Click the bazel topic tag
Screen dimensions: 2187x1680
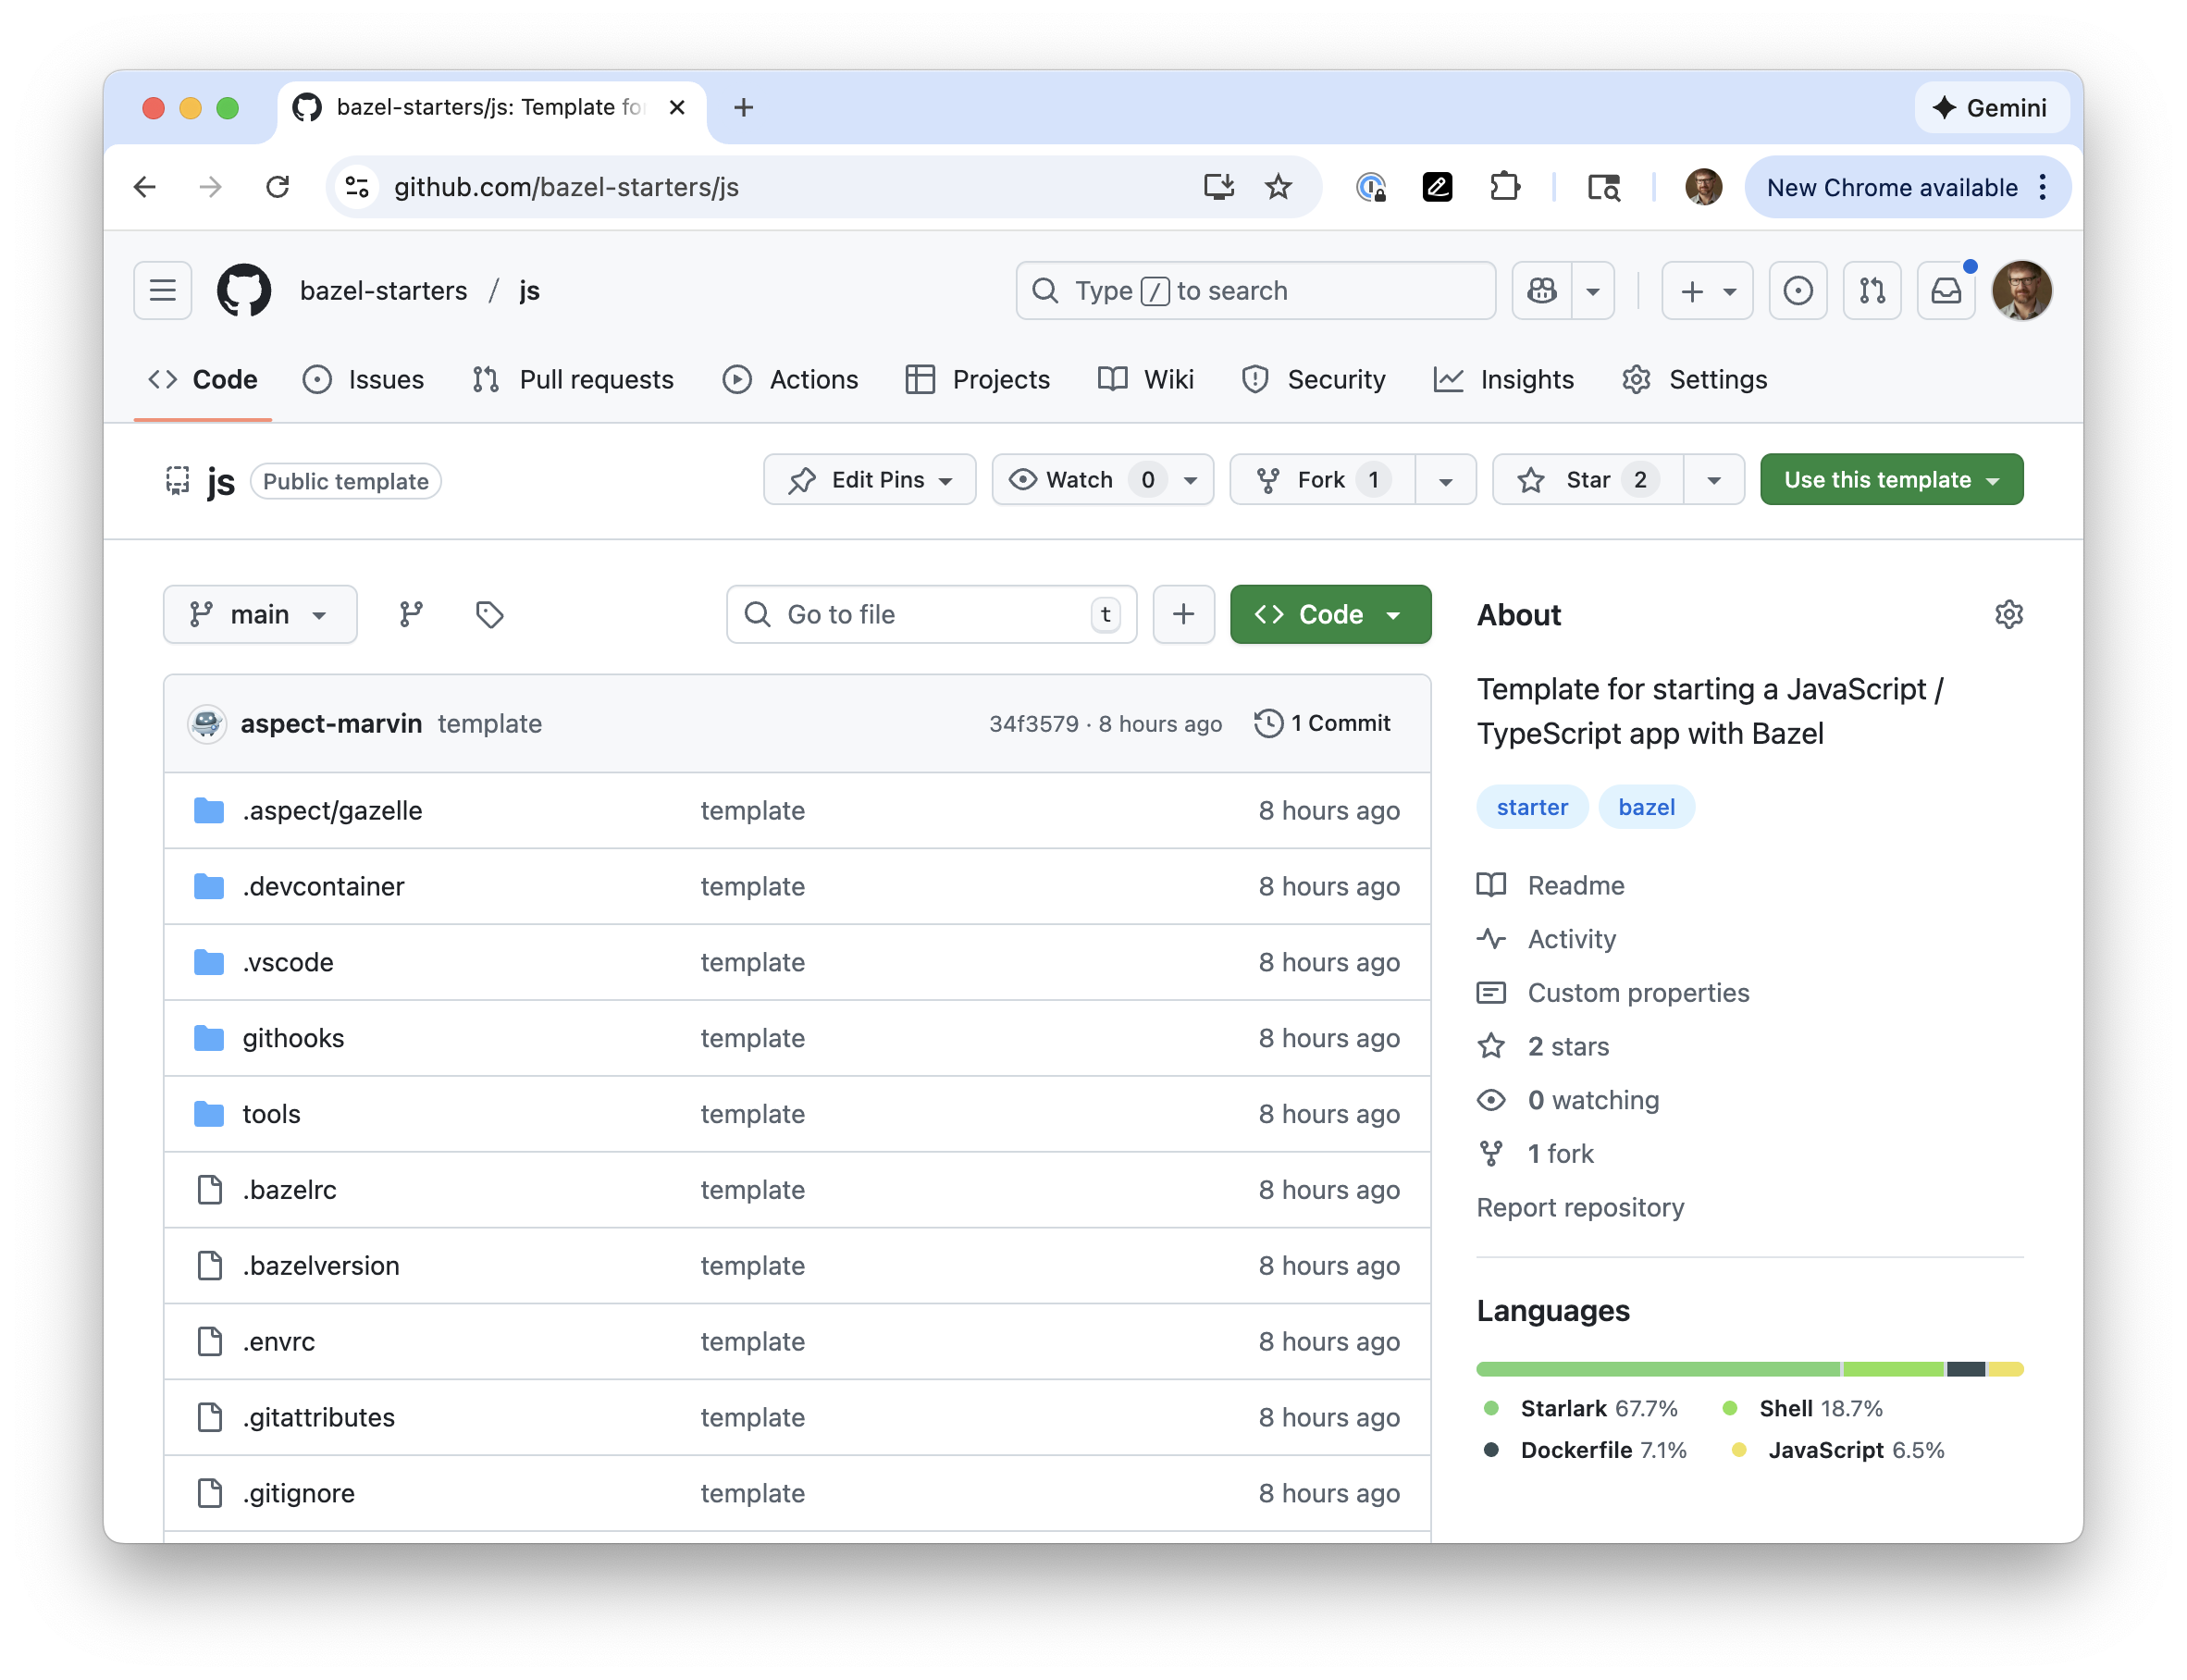[x=1646, y=807]
